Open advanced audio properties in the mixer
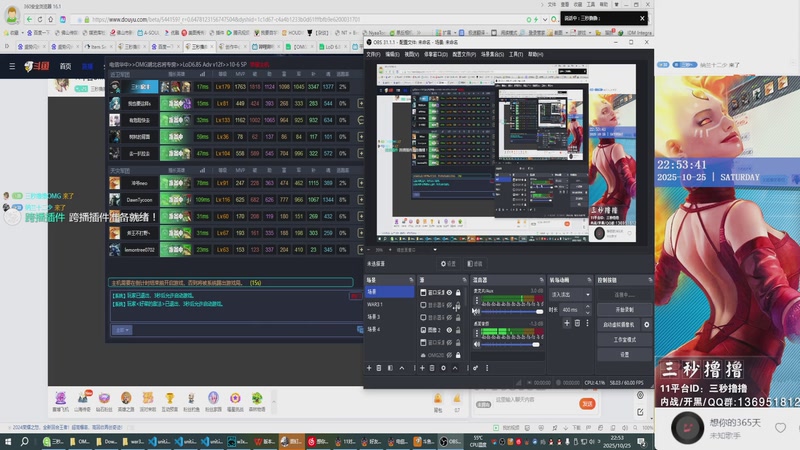The height and width of the screenshot is (450, 800). point(476,368)
